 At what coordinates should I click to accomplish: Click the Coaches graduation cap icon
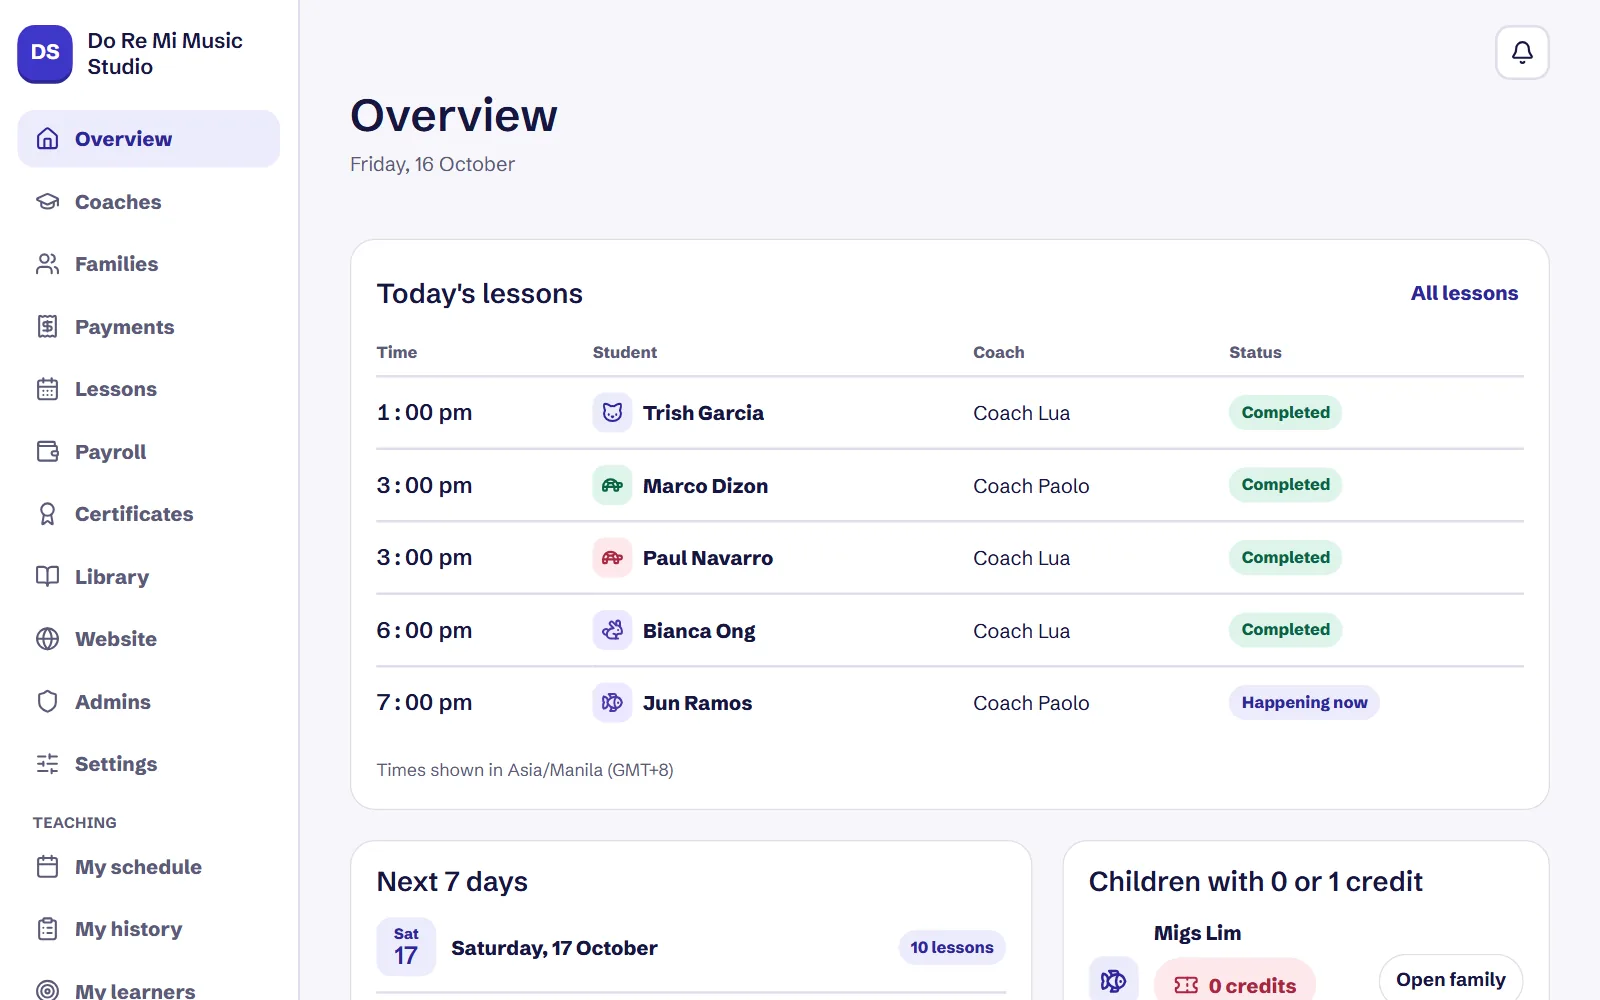pos(47,202)
